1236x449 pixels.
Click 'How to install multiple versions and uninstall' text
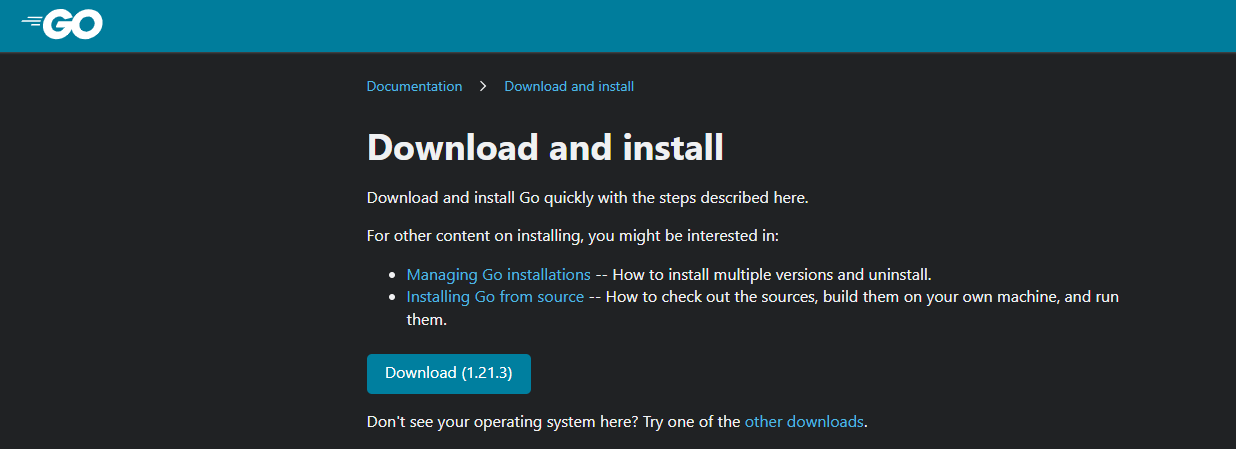pos(772,274)
